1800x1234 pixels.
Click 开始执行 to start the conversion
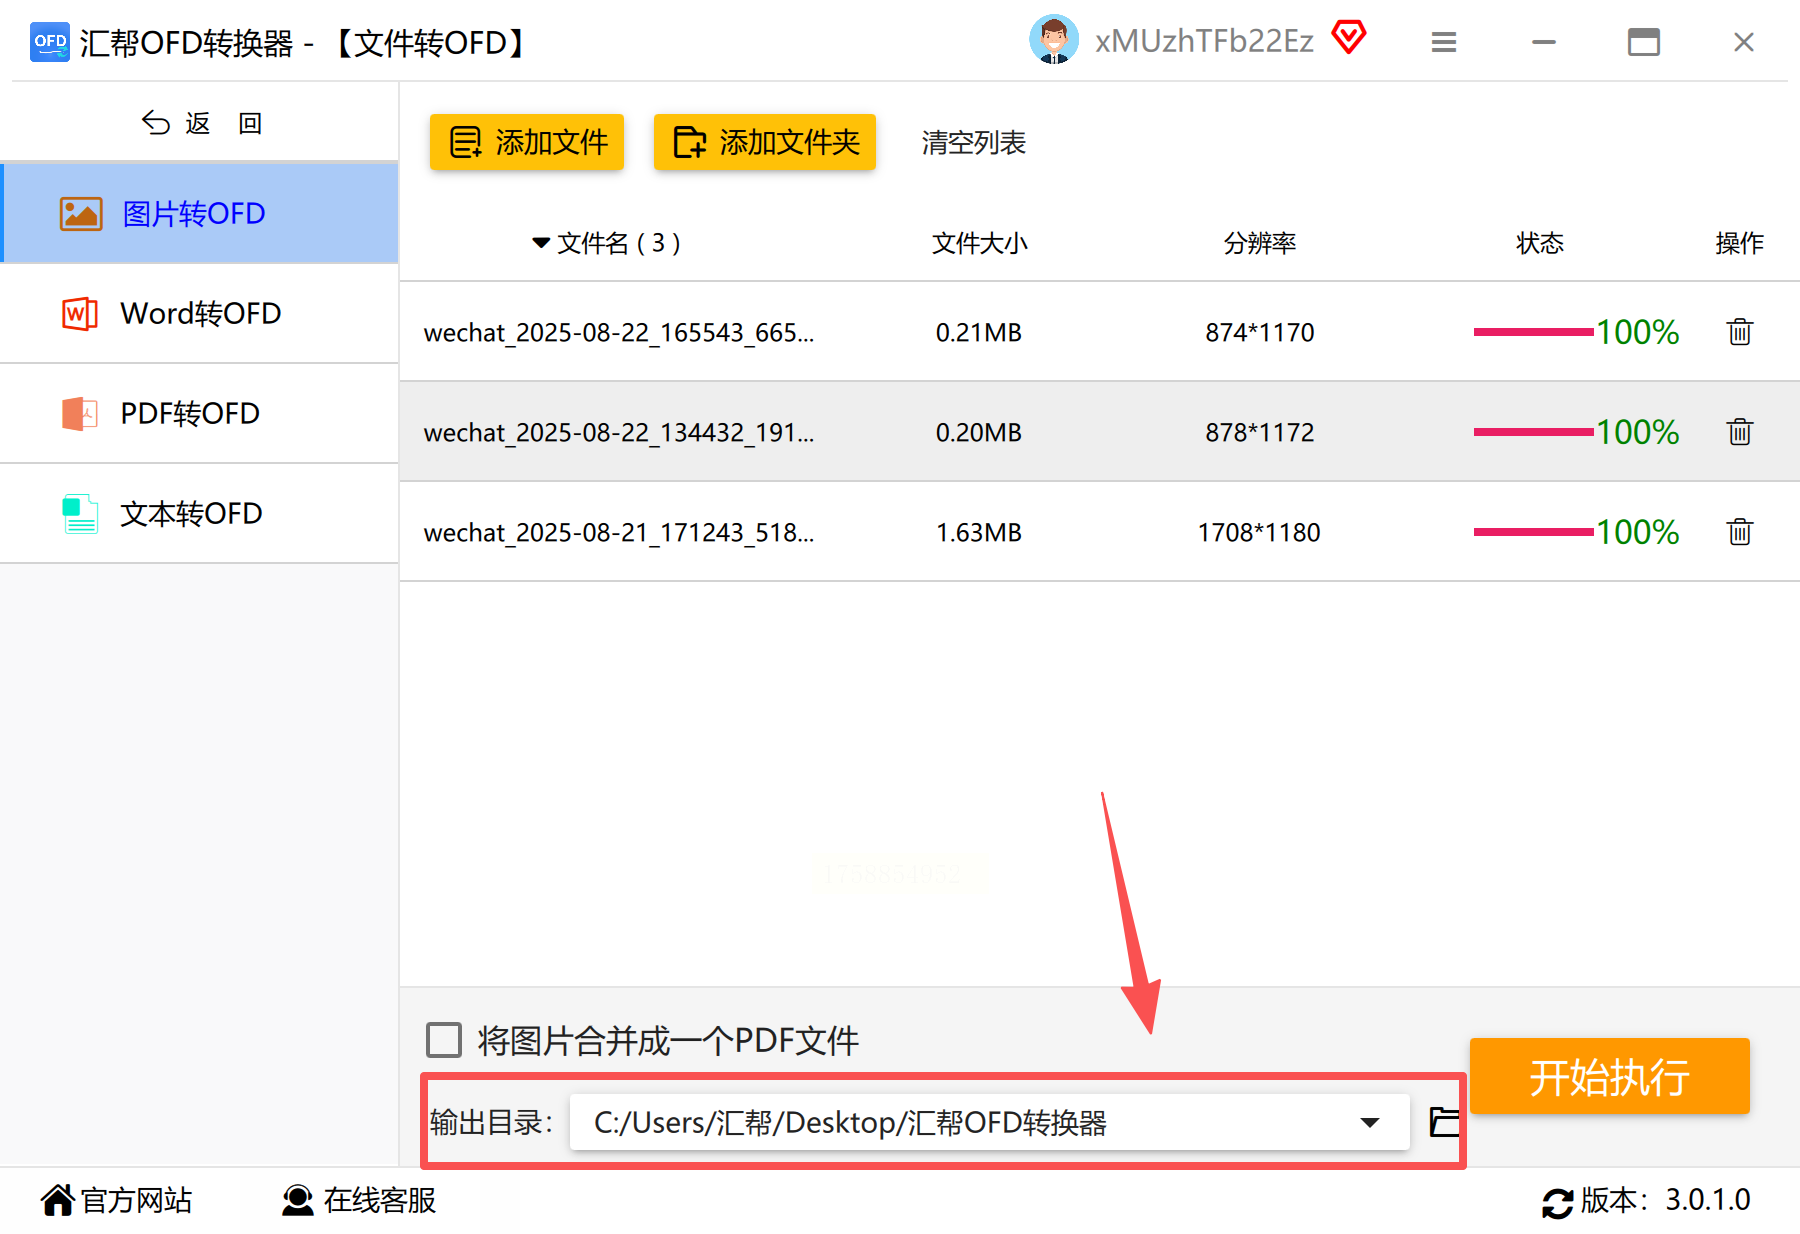click(x=1609, y=1077)
